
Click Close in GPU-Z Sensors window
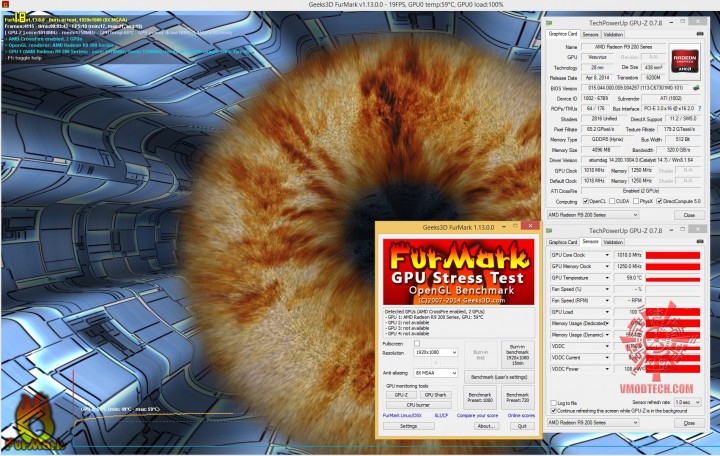[689, 423]
